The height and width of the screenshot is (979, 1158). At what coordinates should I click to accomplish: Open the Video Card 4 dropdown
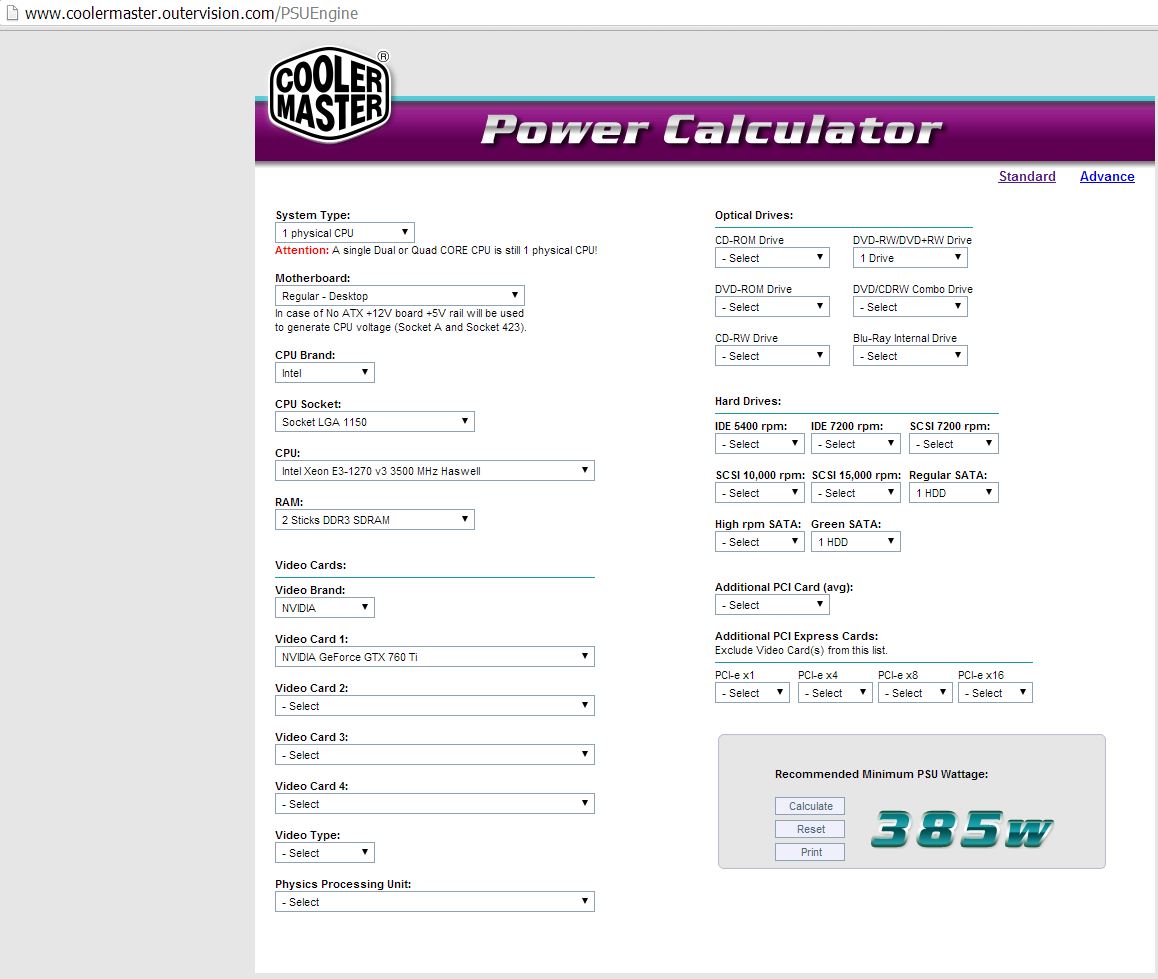(434, 803)
